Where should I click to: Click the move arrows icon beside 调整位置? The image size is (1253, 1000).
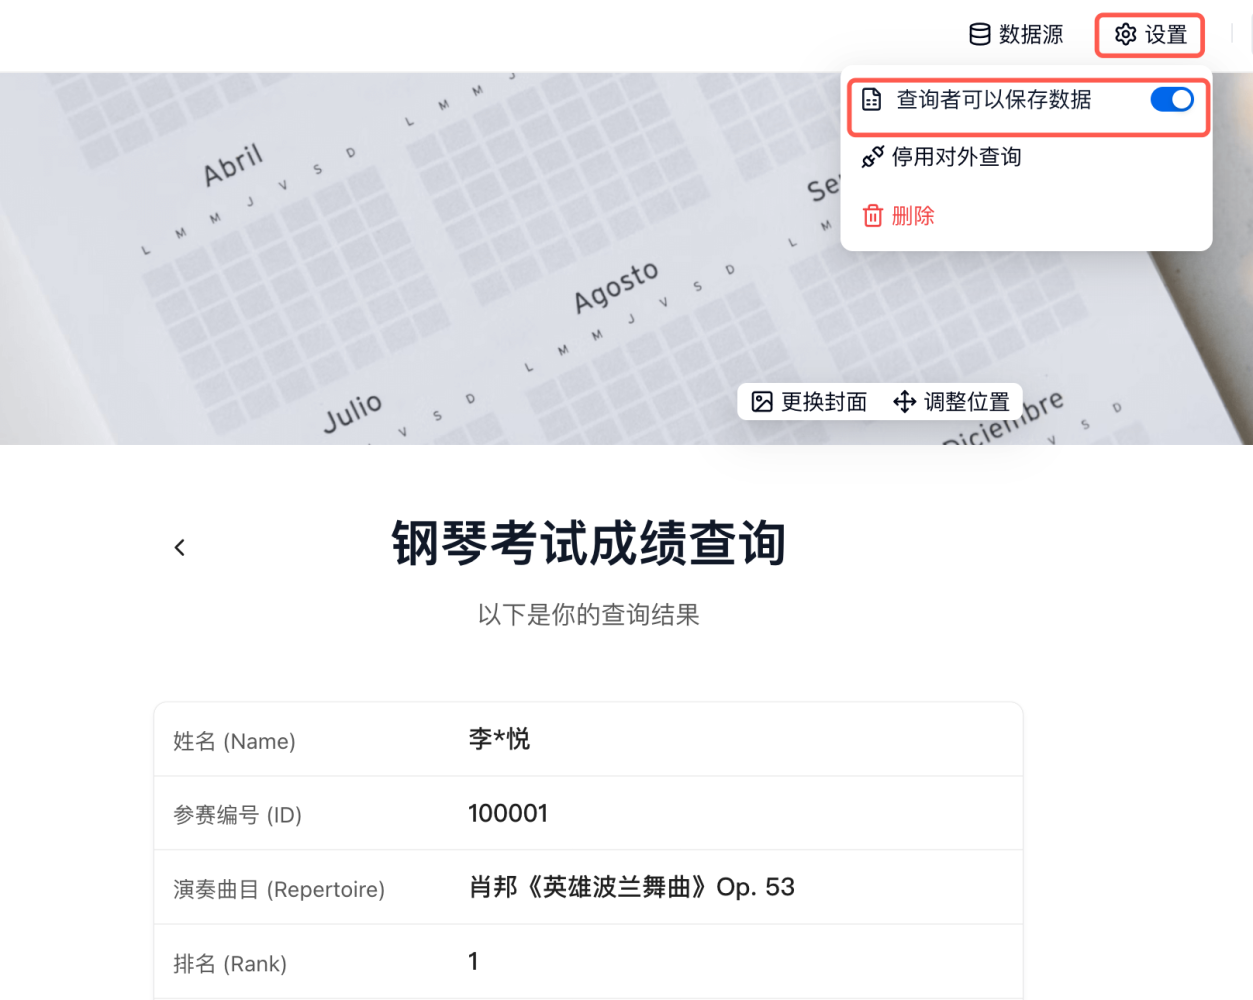904,402
